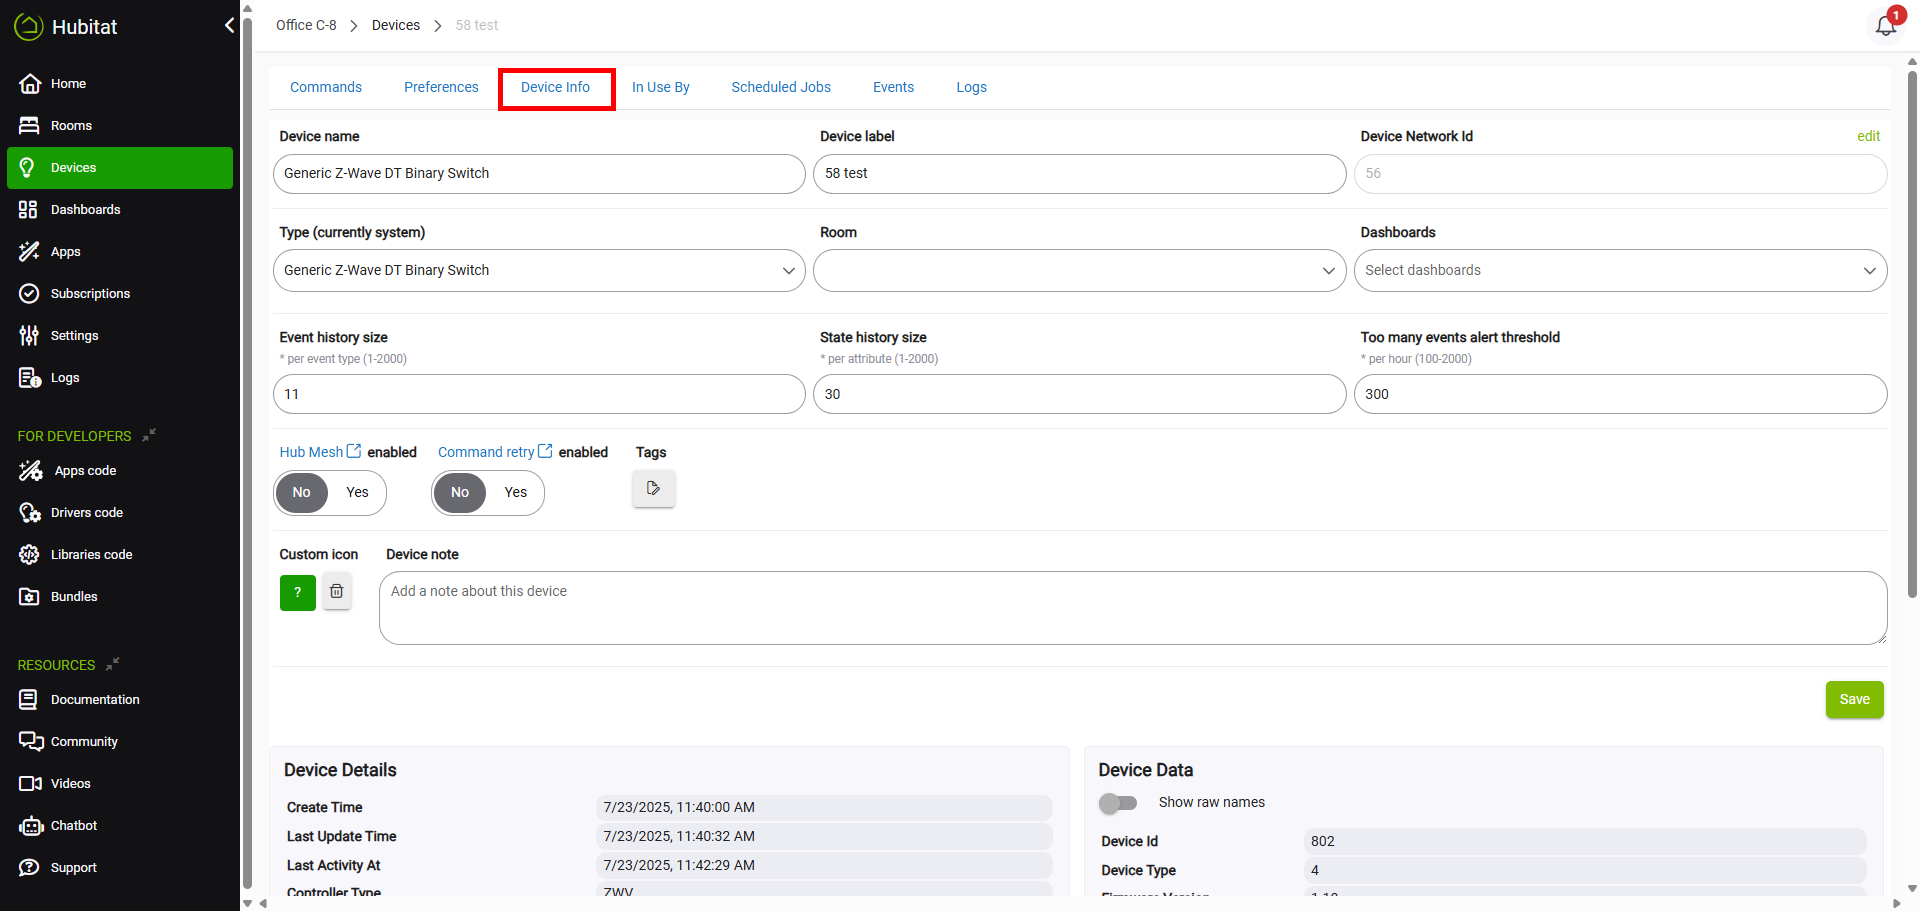
Task: Open the Room dropdown
Action: click(x=1079, y=271)
